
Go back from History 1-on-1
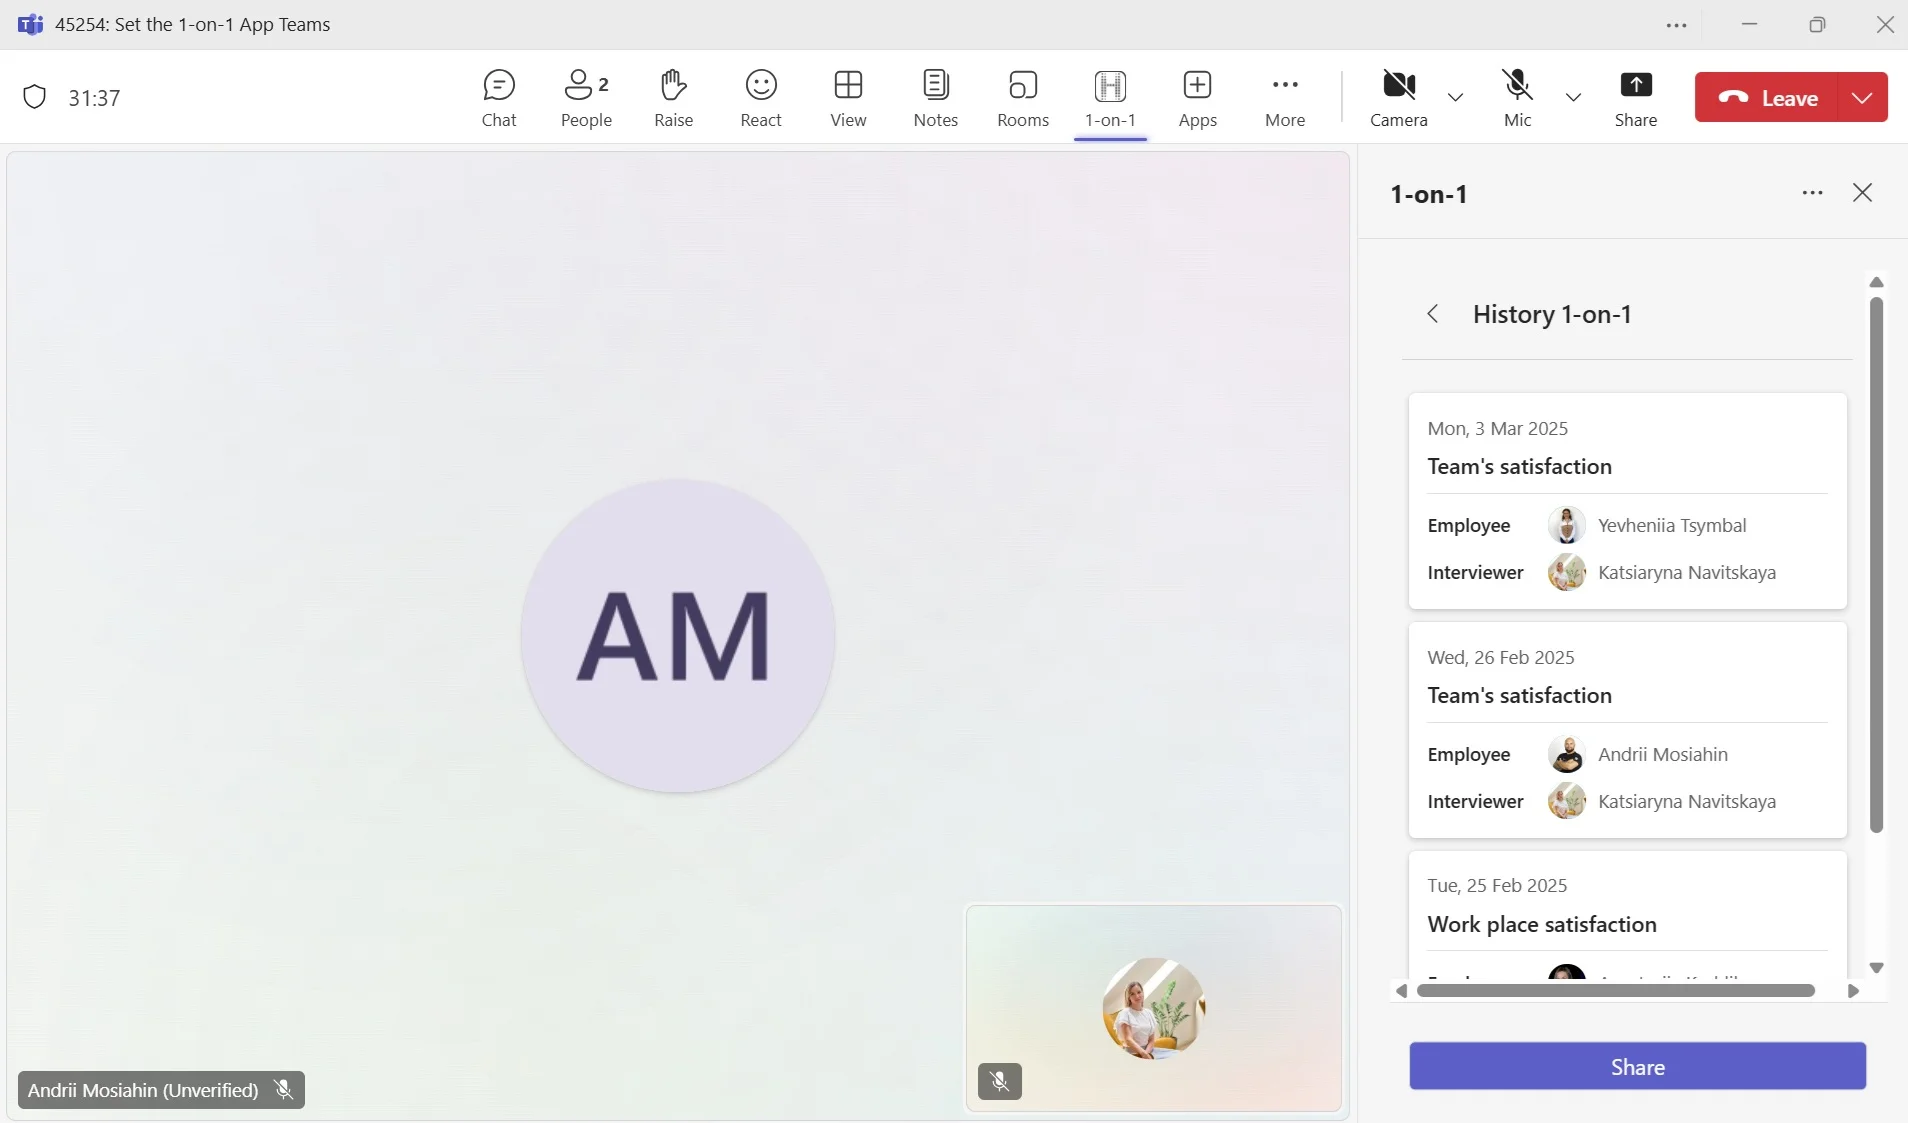pos(1433,314)
